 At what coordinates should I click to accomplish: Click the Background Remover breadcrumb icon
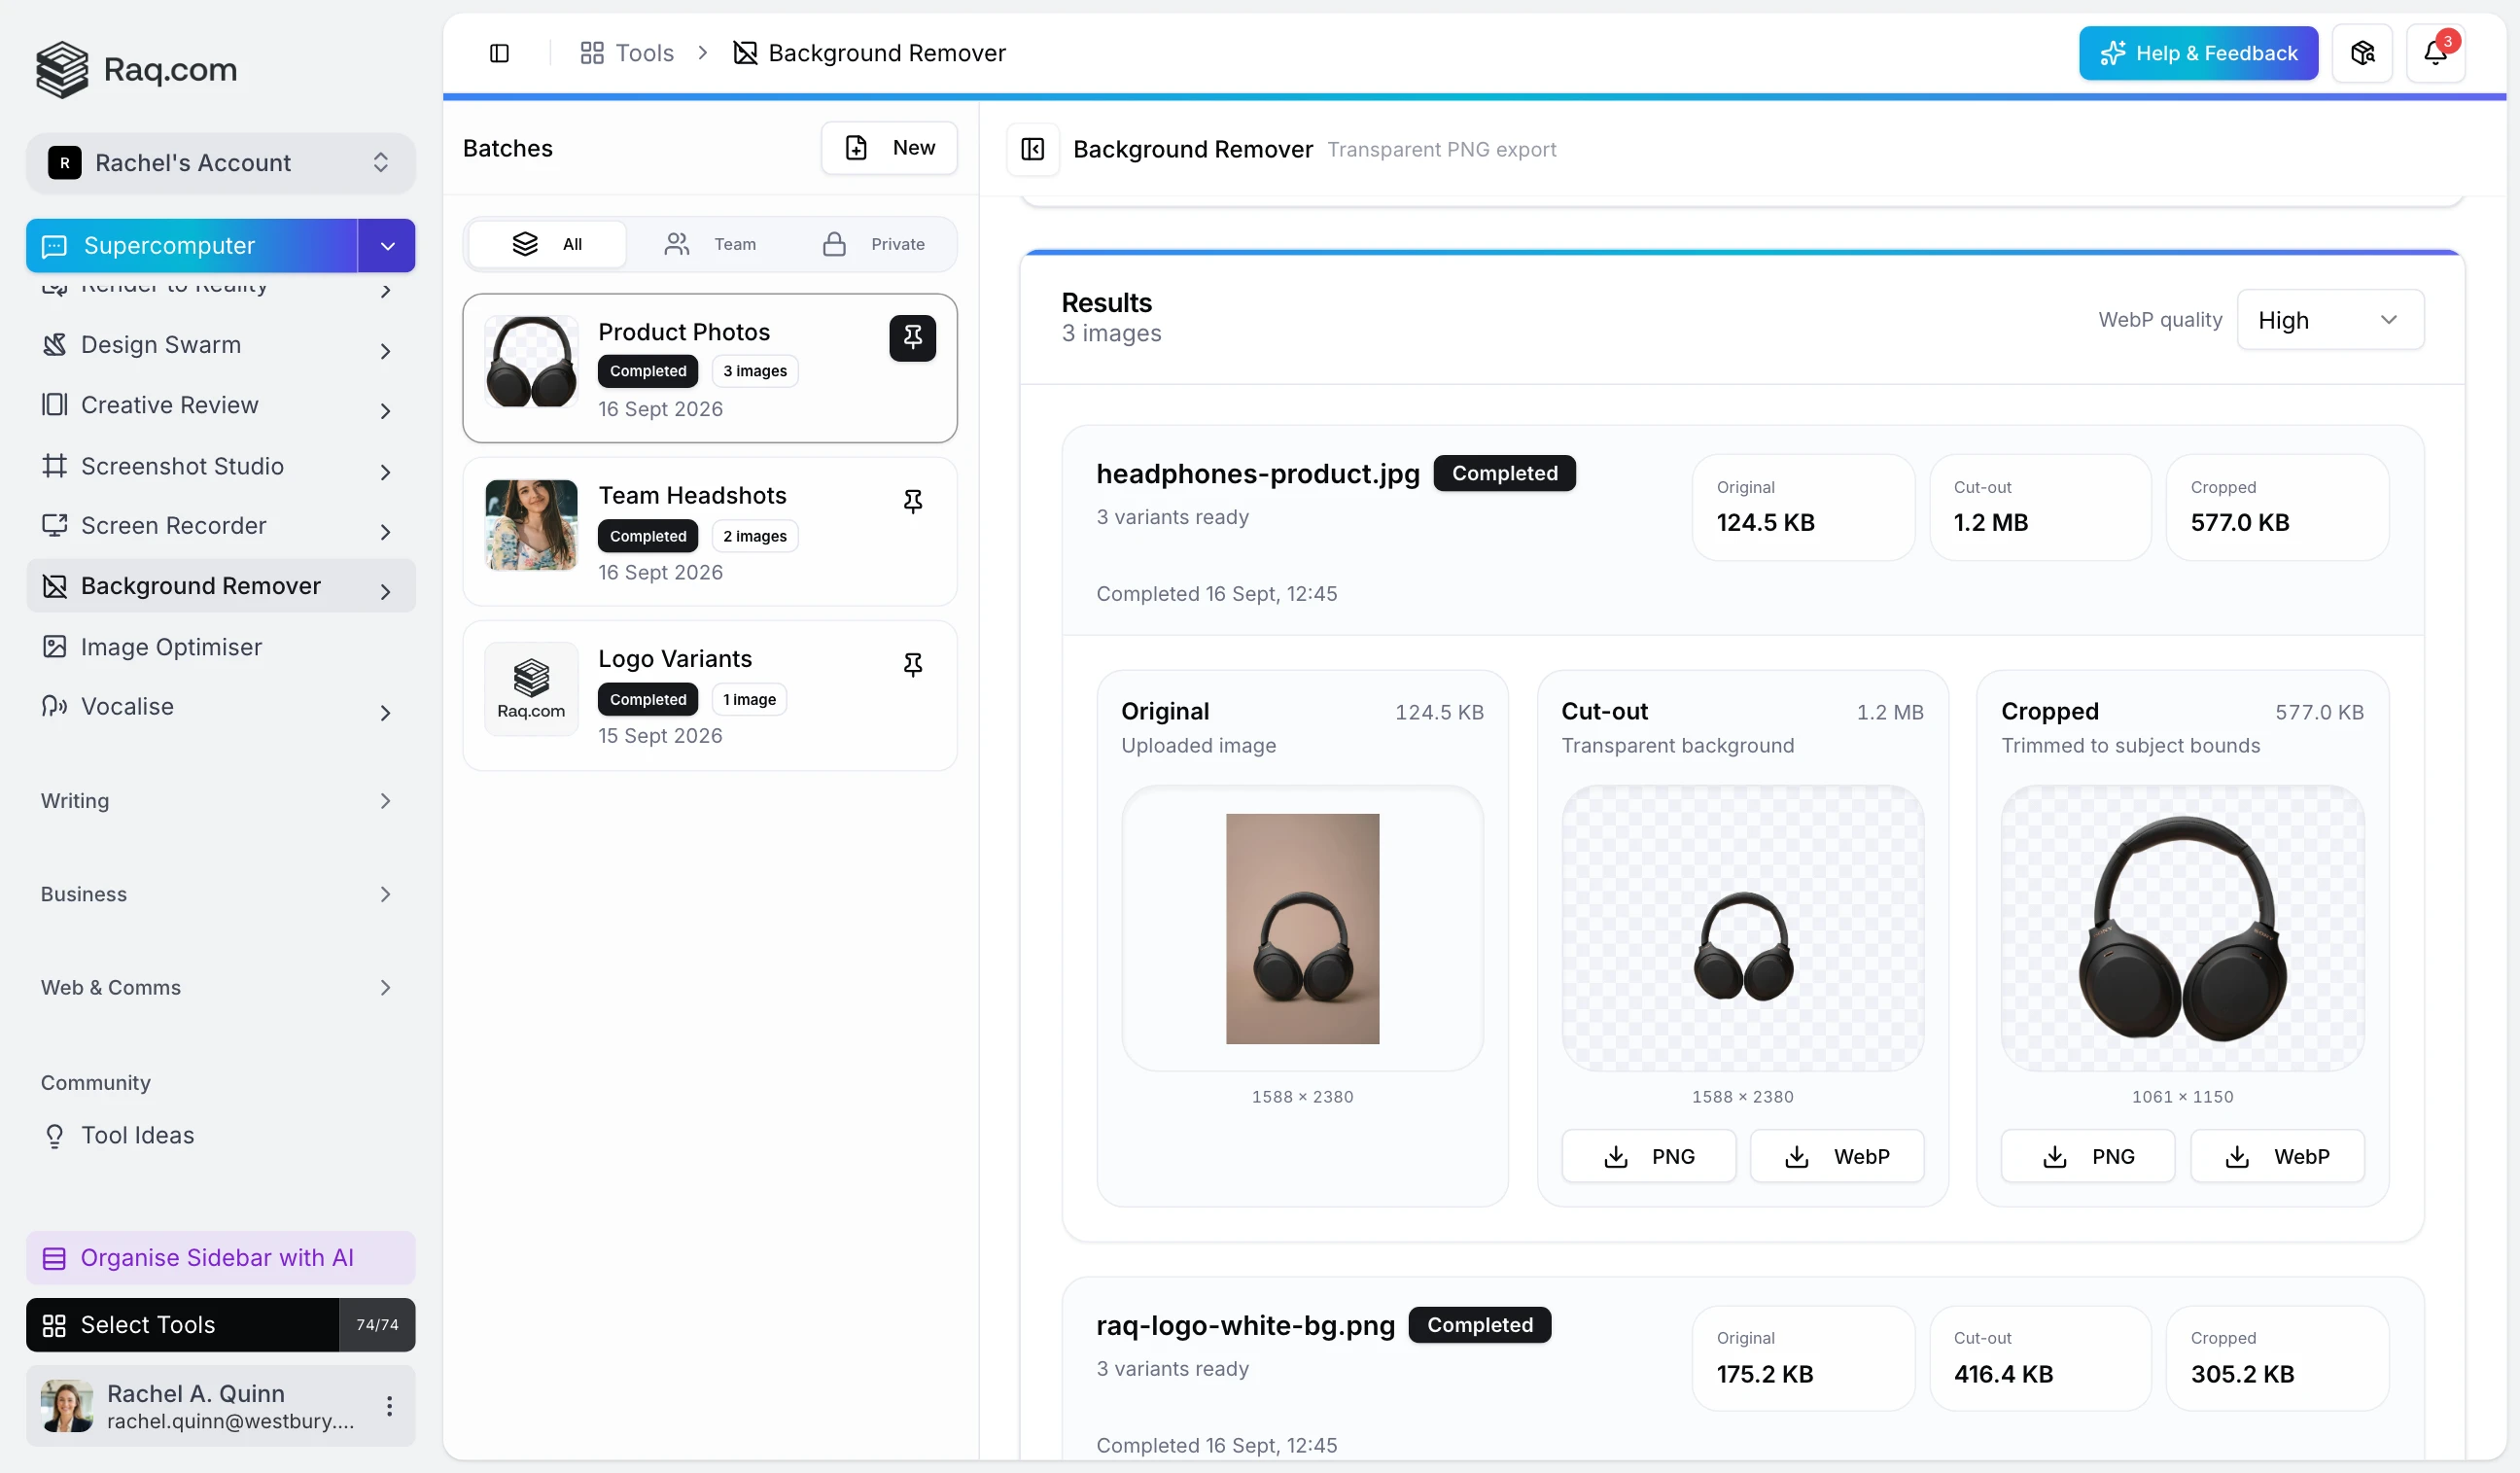[745, 53]
